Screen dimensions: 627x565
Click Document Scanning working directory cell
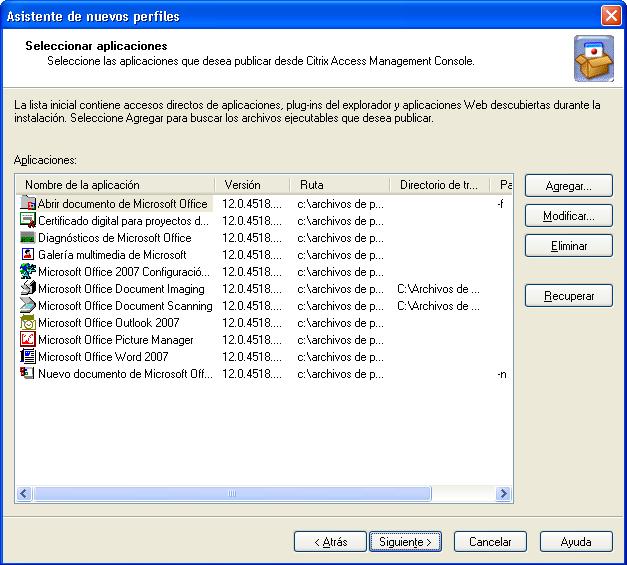point(439,306)
